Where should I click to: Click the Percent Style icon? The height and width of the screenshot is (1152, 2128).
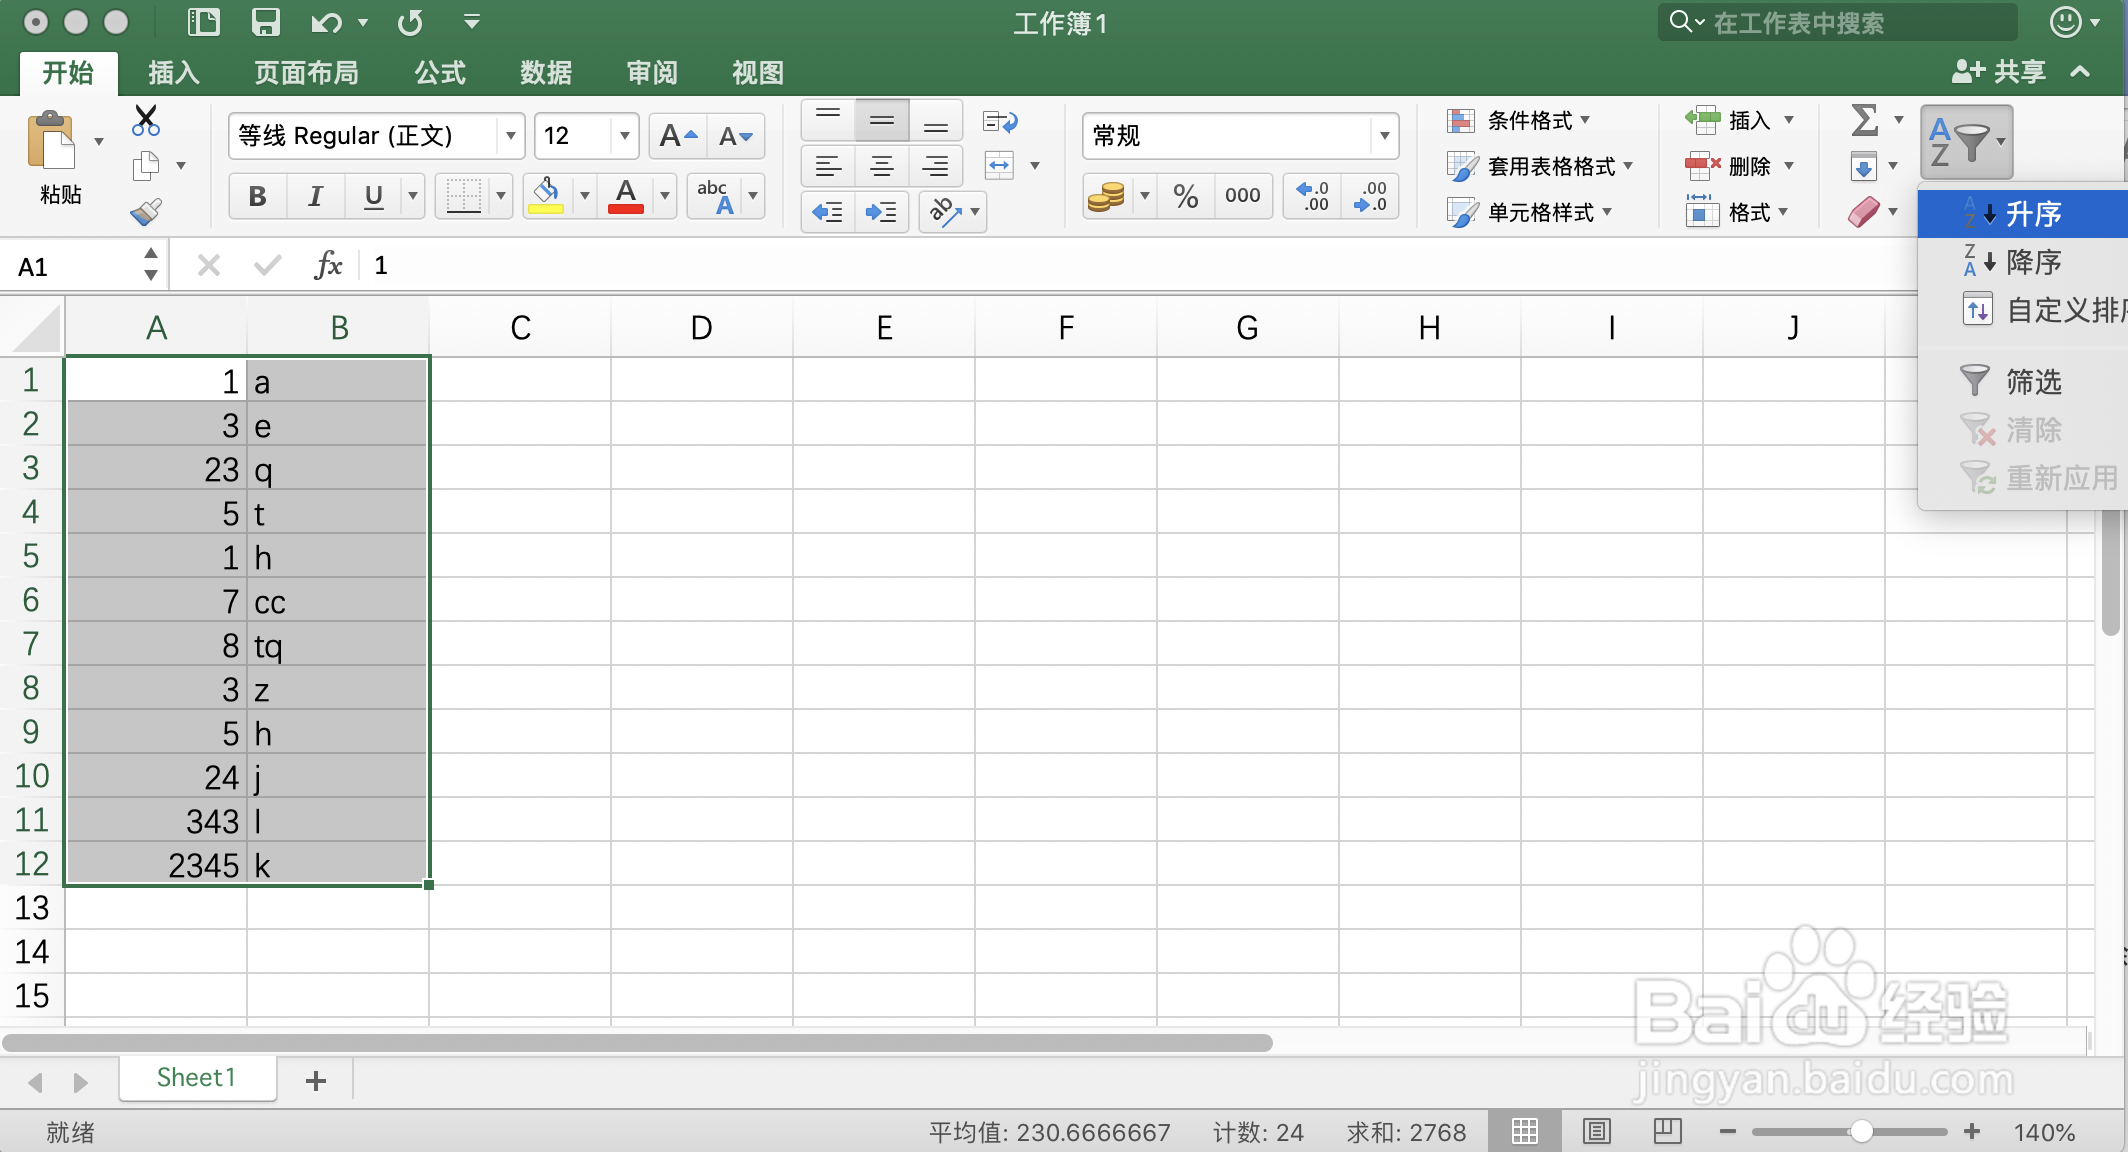pos(1185,196)
